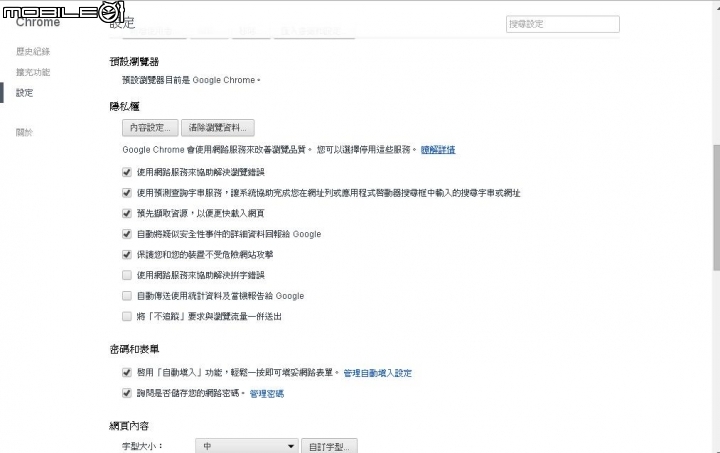Viewport: 720px width, 453px height.
Task: Open 歷史紀錄 in the sidebar
Action: click(33, 51)
